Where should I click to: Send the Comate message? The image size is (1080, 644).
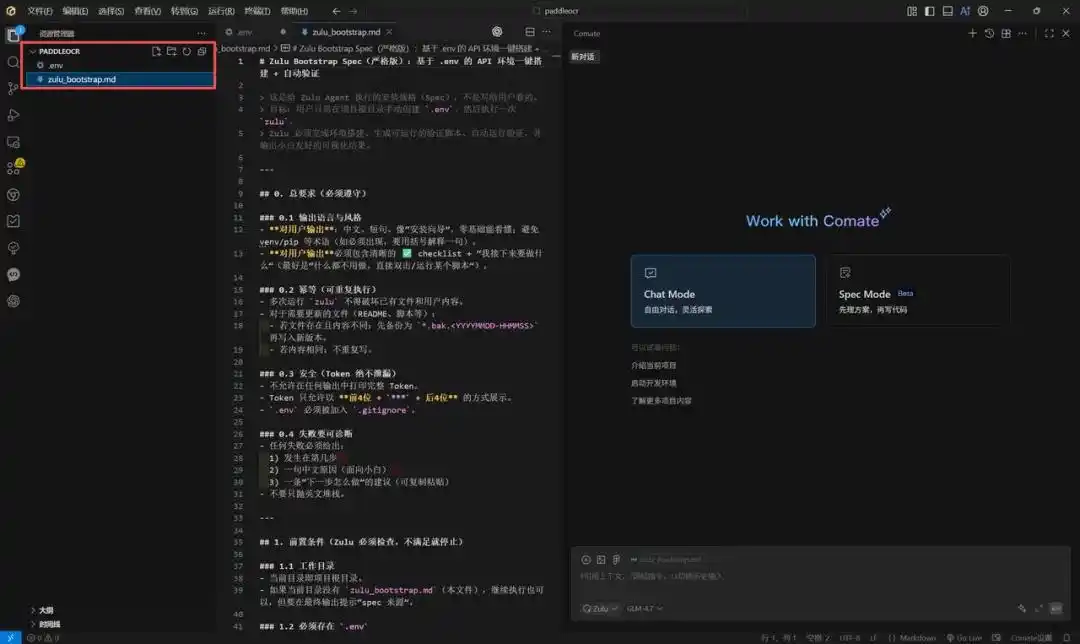click(1055, 608)
